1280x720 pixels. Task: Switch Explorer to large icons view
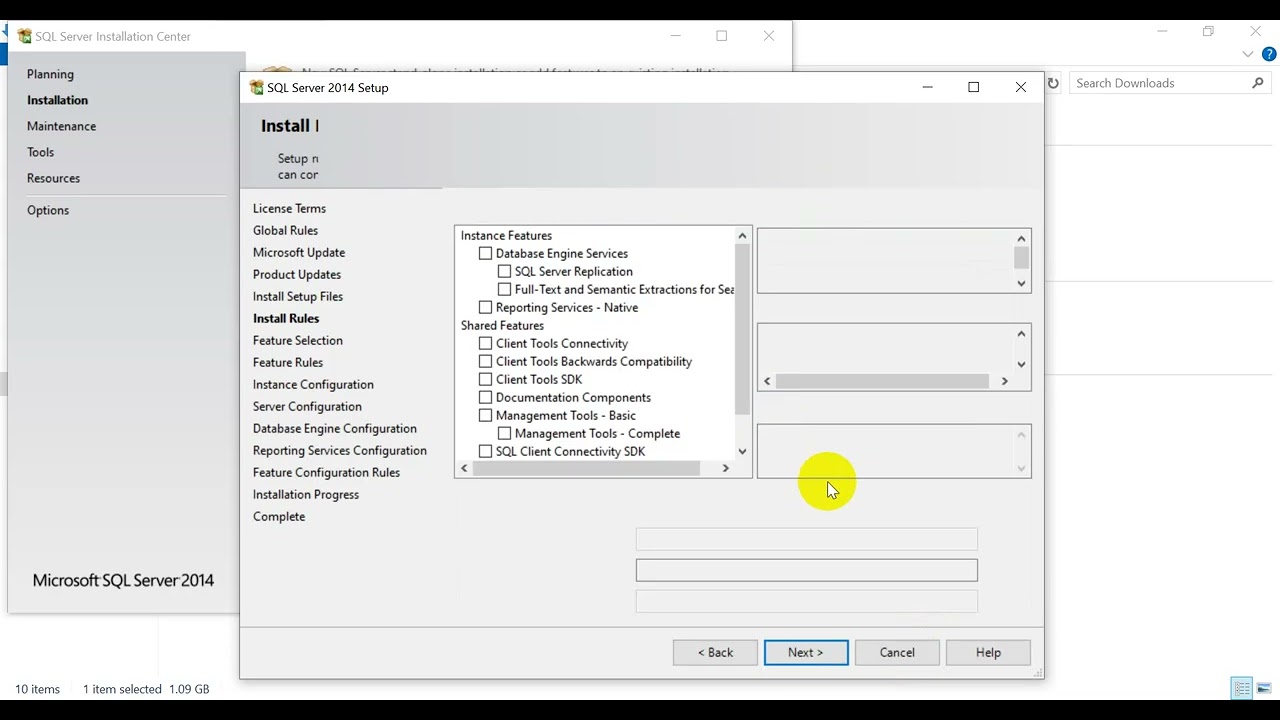coord(1264,689)
